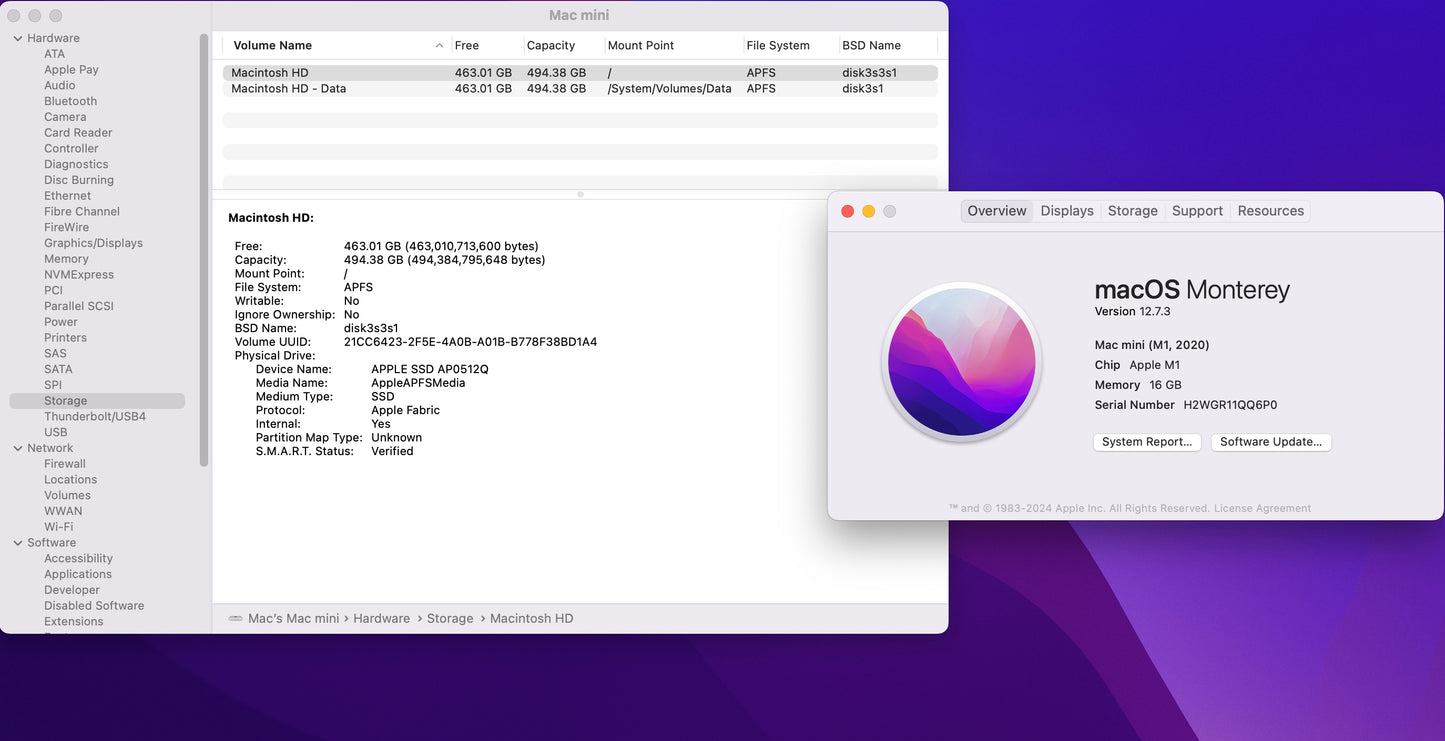Viewport: 1445px width, 741px height.
Task: Select SPI in the sidebar
Action: pos(53,385)
